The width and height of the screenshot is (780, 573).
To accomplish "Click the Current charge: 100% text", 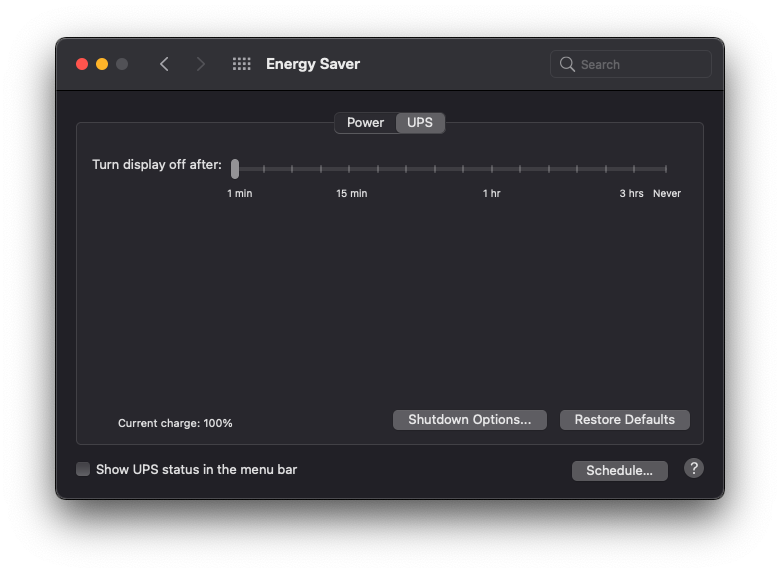I will tap(175, 423).
